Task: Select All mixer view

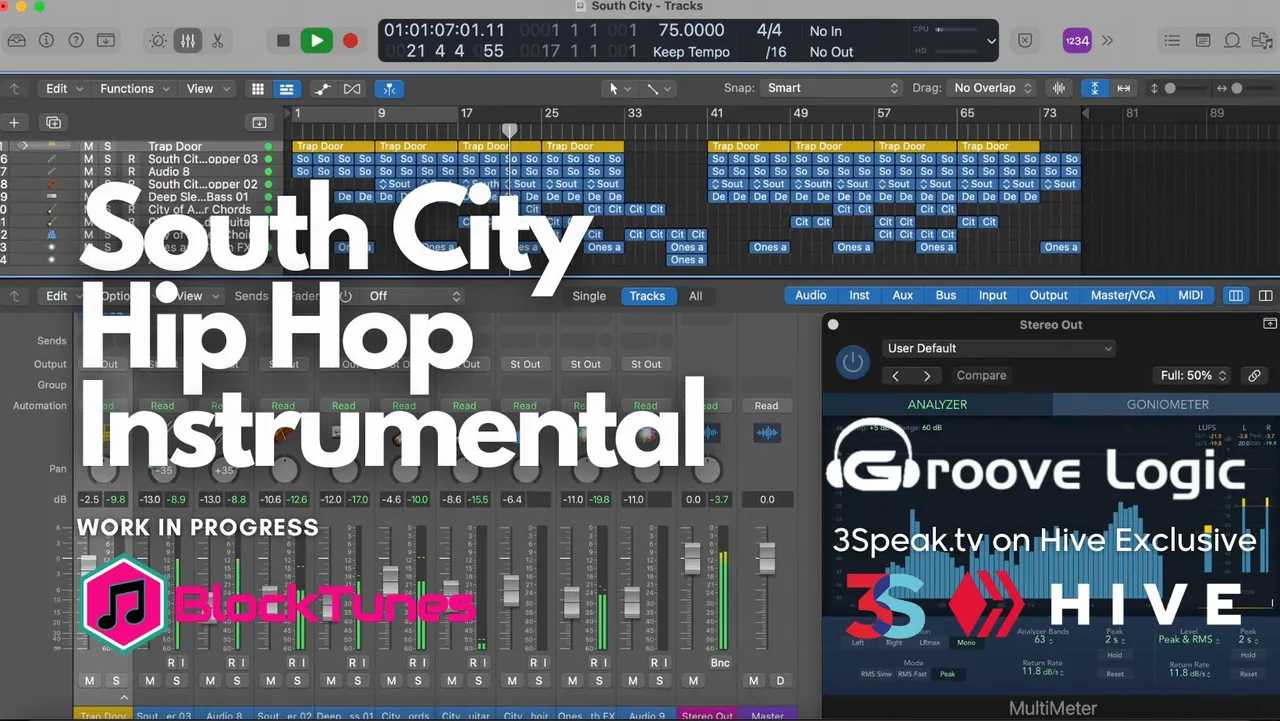Action: click(x=696, y=296)
